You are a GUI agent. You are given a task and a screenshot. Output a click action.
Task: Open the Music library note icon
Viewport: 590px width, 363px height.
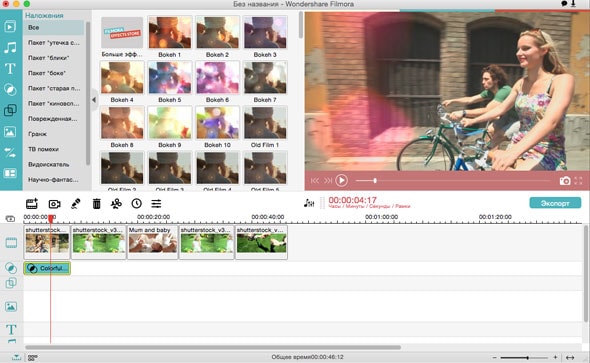[10, 47]
